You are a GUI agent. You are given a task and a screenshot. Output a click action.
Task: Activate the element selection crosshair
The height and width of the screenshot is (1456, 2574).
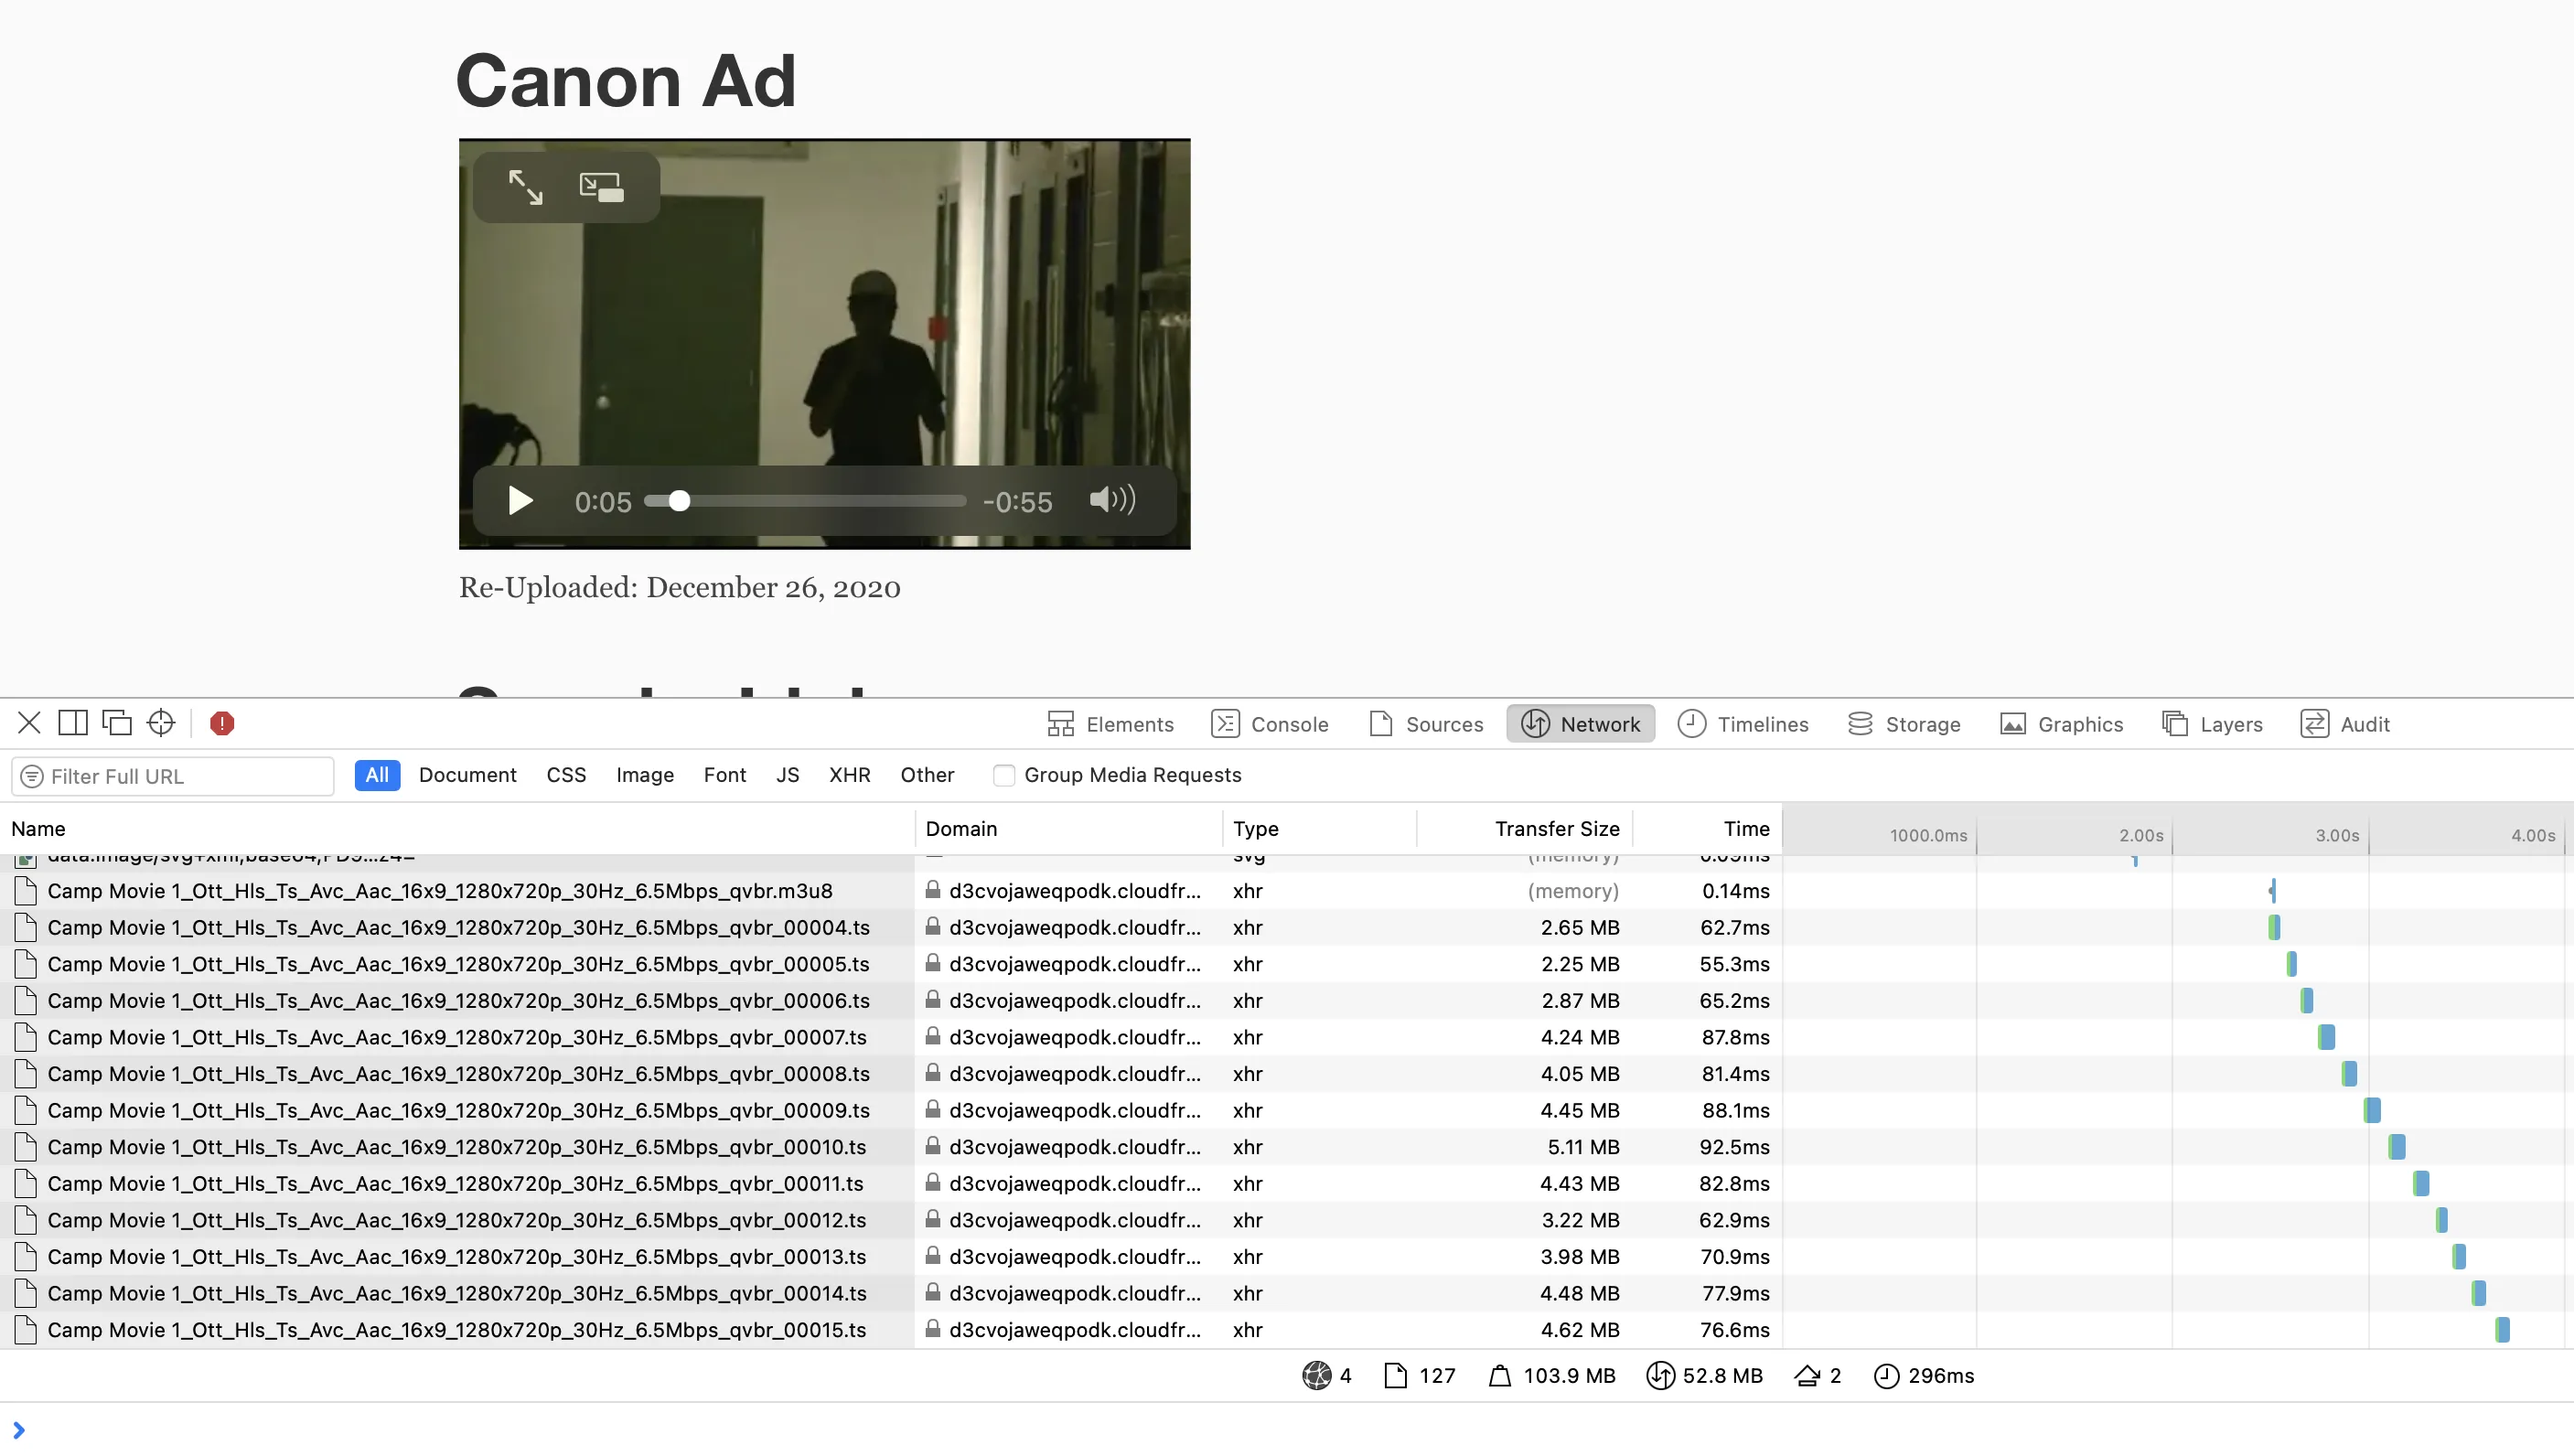coord(161,723)
